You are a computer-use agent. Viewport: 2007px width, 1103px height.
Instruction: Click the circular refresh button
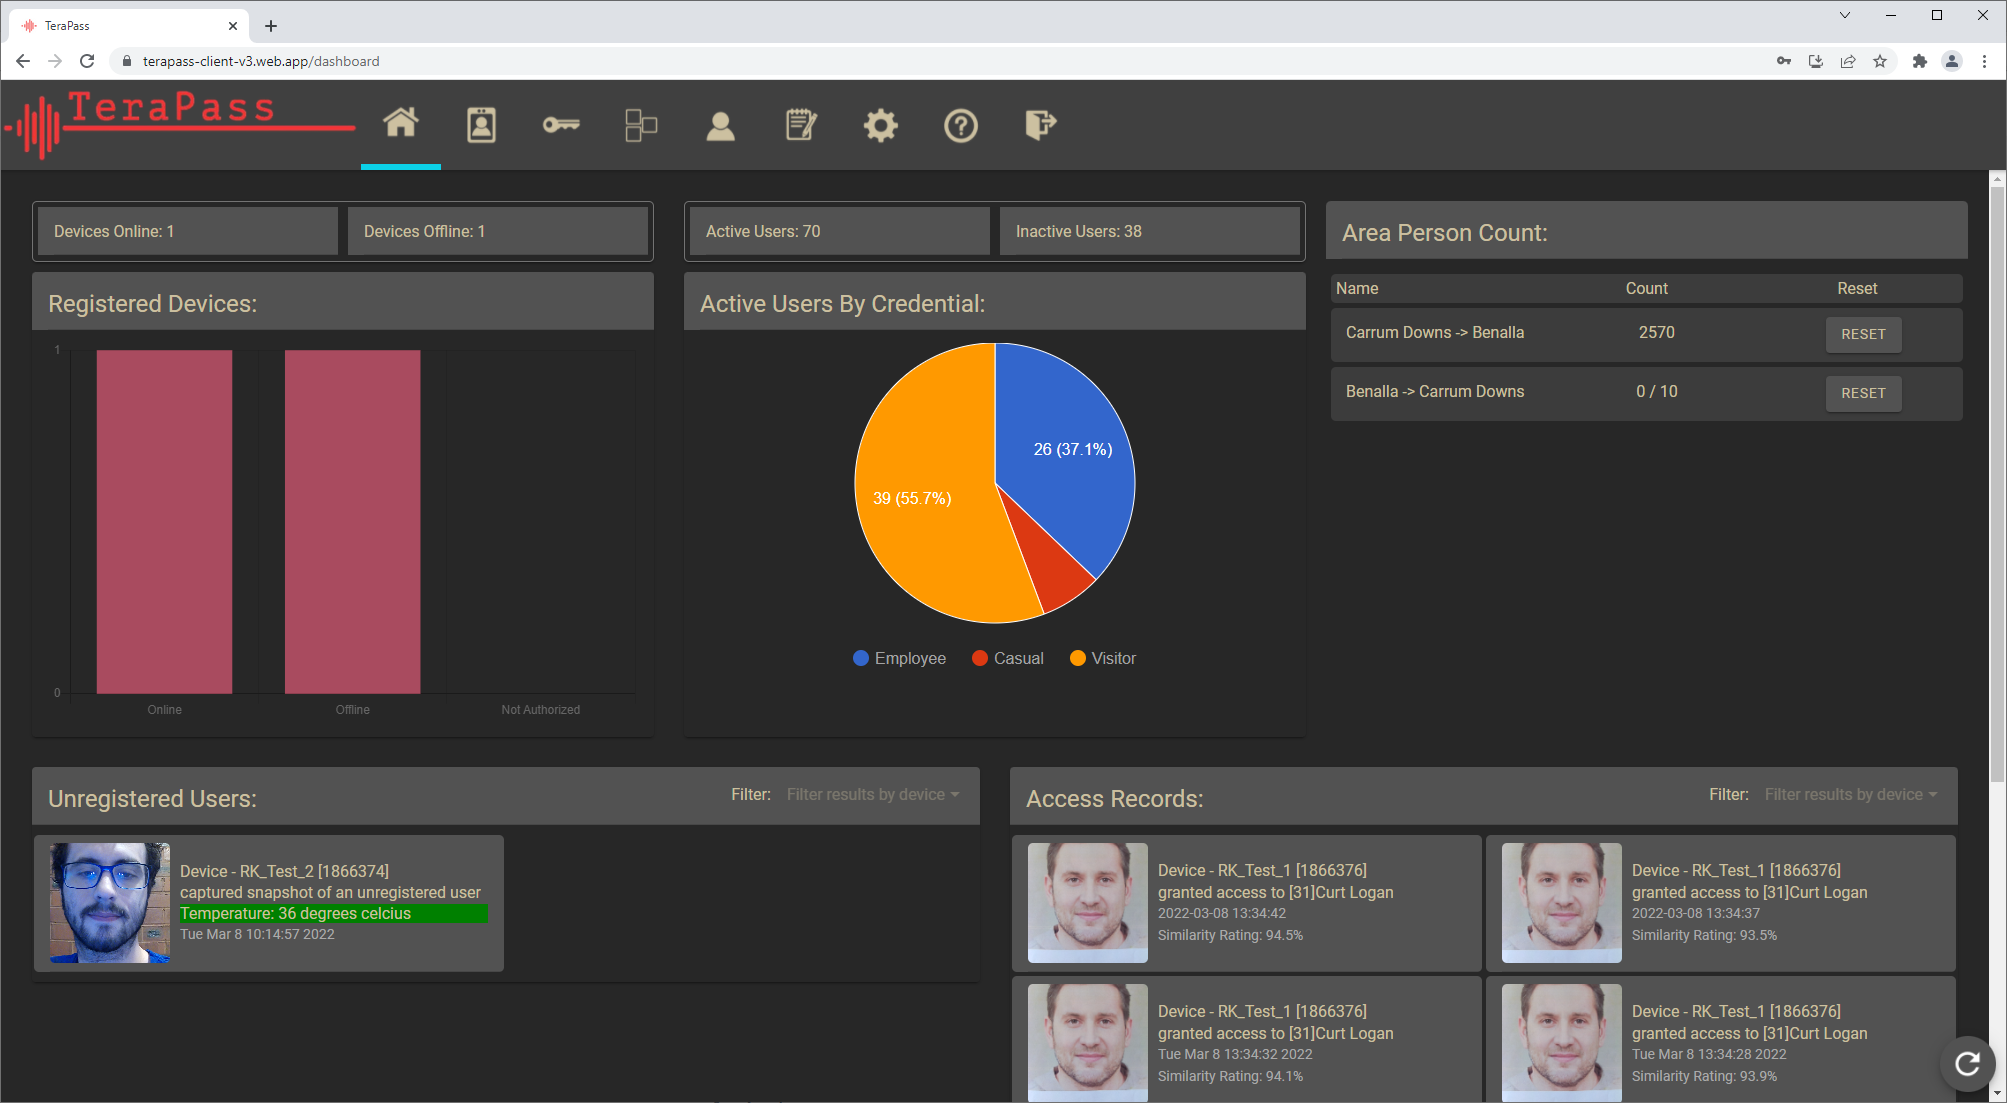coord(1967,1063)
